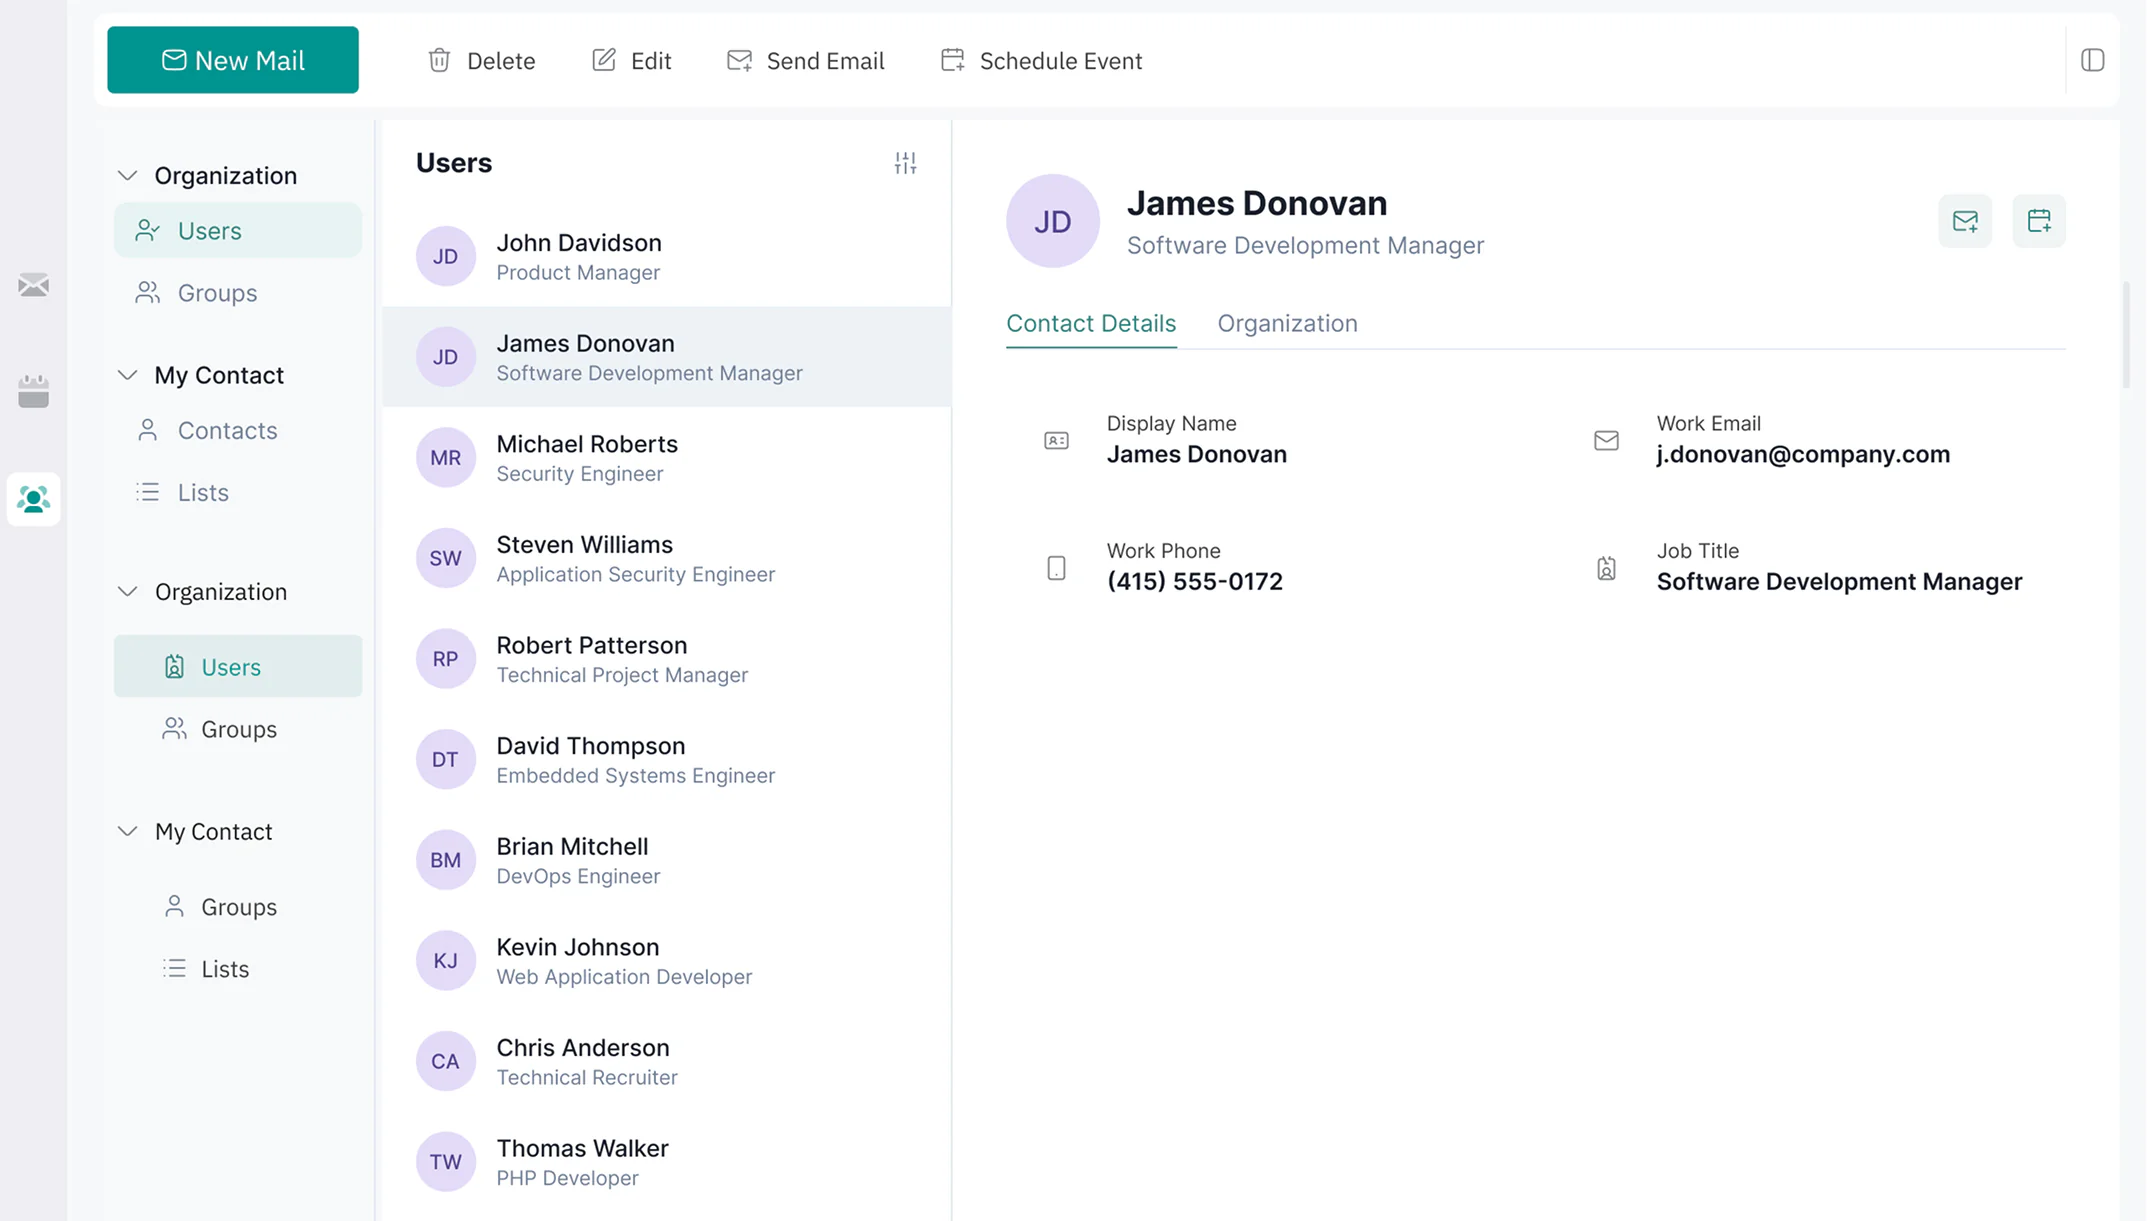This screenshot has height=1221, width=2147.
Task: Select Brian Mitchell in Users list
Action: [x=667, y=860]
